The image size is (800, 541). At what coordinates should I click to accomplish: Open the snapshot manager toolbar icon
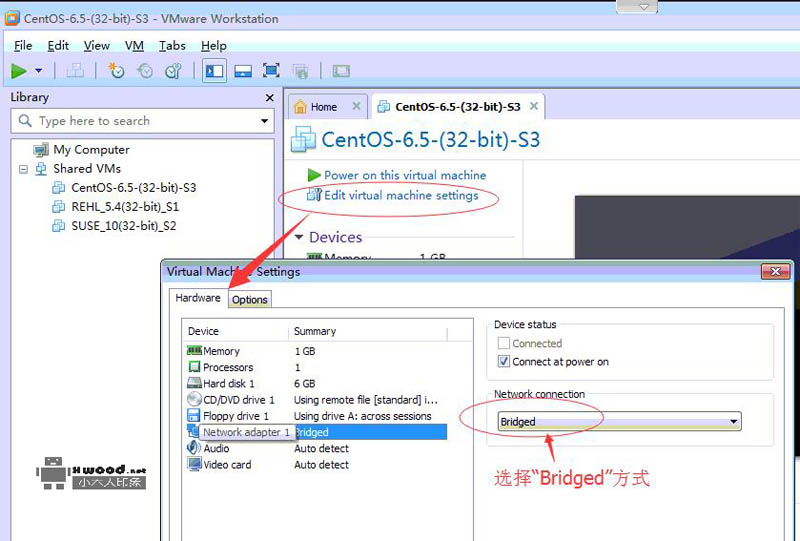[174, 71]
